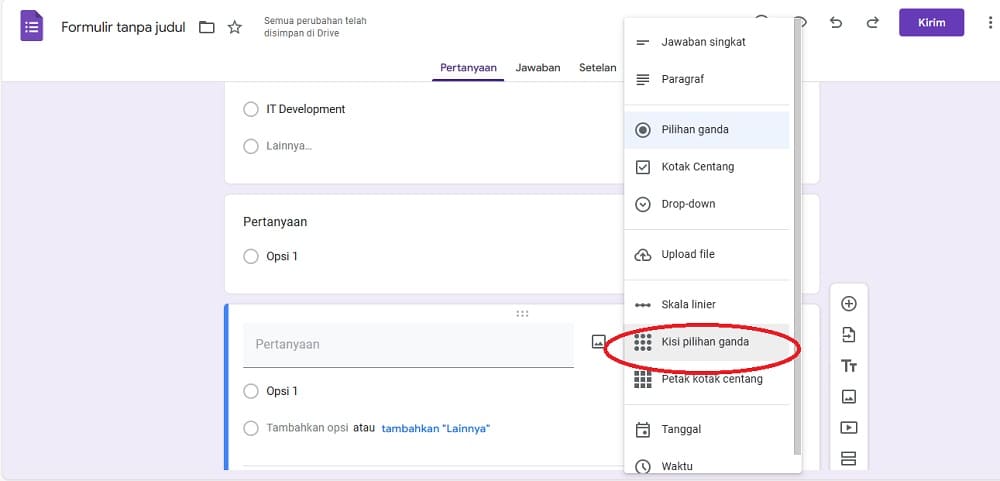Click the Kirim button
The width and height of the screenshot is (1000, 481).
(931, 23)
